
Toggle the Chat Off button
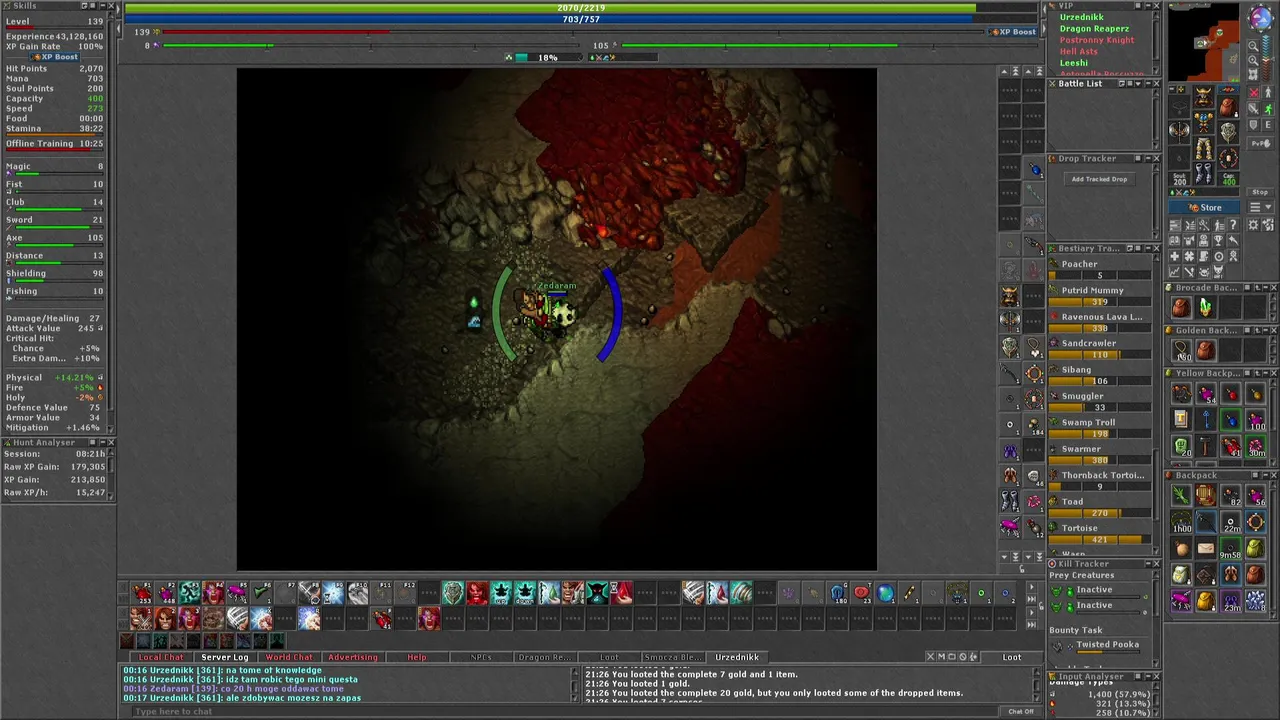click(x=1021, y=711)
